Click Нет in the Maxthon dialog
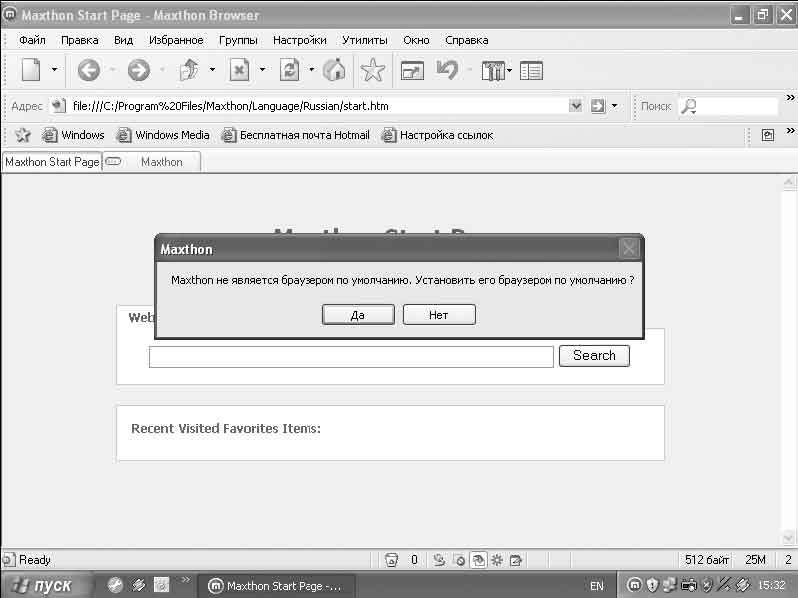Viewport: 798px width, 598px height. coord(439,315)
